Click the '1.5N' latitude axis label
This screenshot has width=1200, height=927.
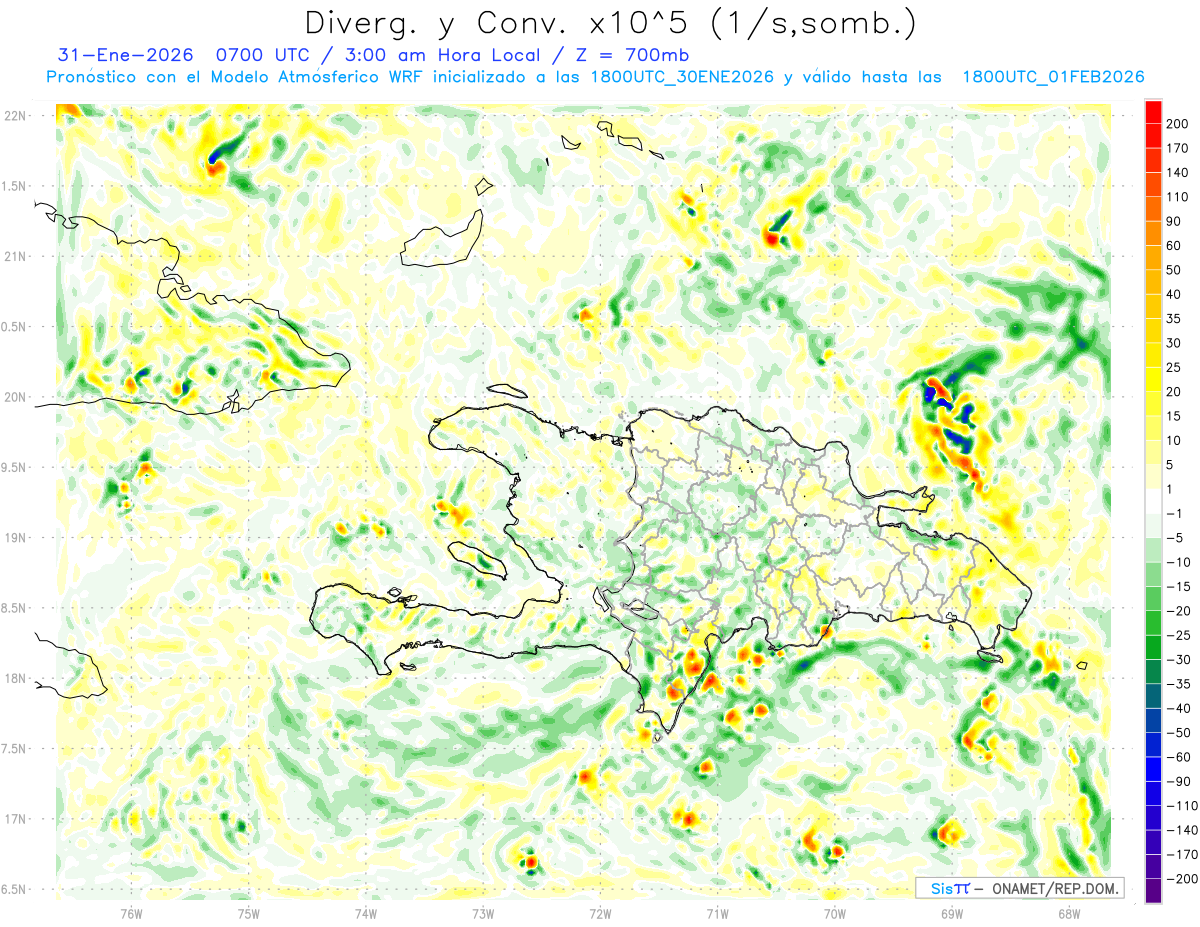click(14, 186)
